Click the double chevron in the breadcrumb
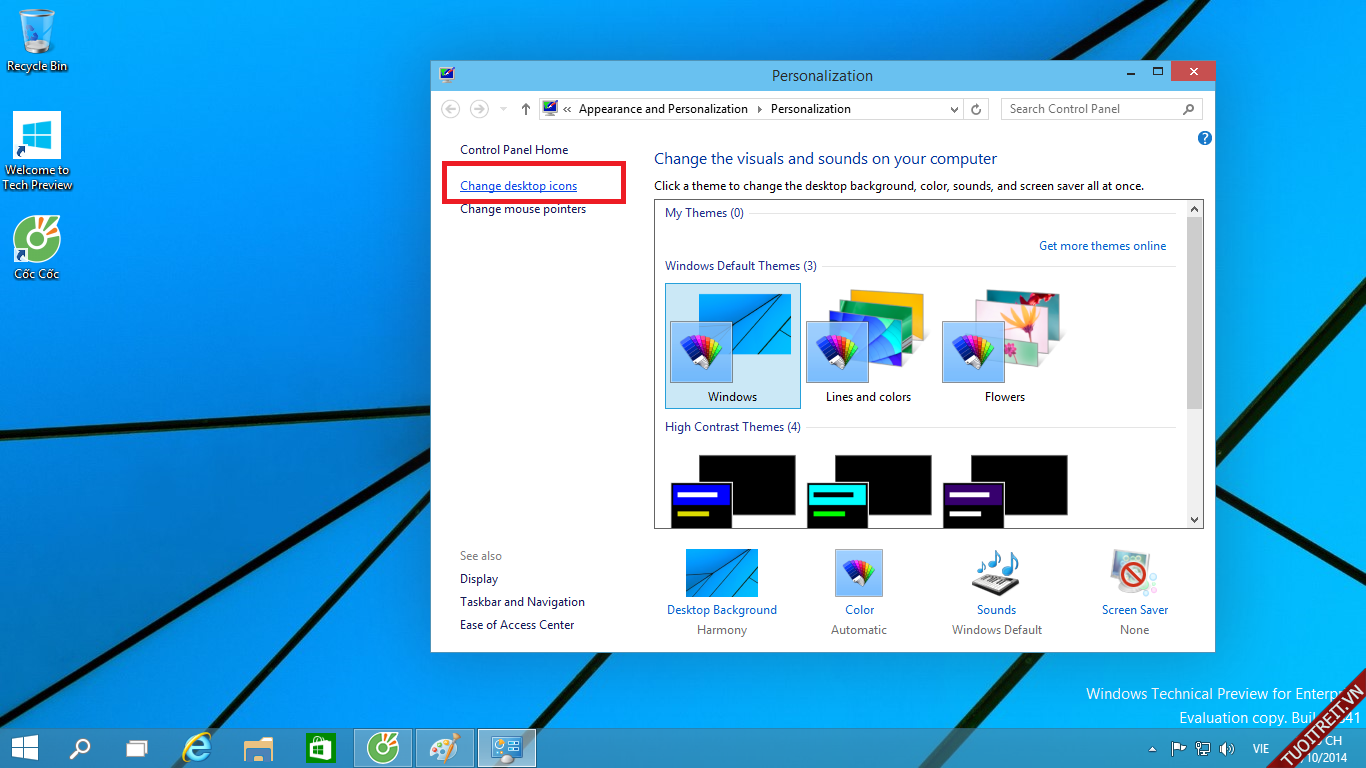The image size is (1366, 768). pos(567,109)
